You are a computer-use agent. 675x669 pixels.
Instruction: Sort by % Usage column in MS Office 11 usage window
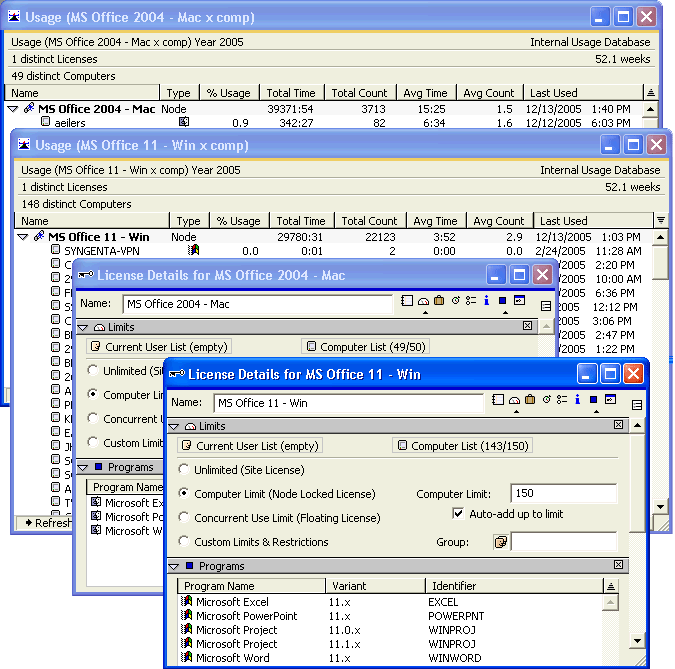239,221
